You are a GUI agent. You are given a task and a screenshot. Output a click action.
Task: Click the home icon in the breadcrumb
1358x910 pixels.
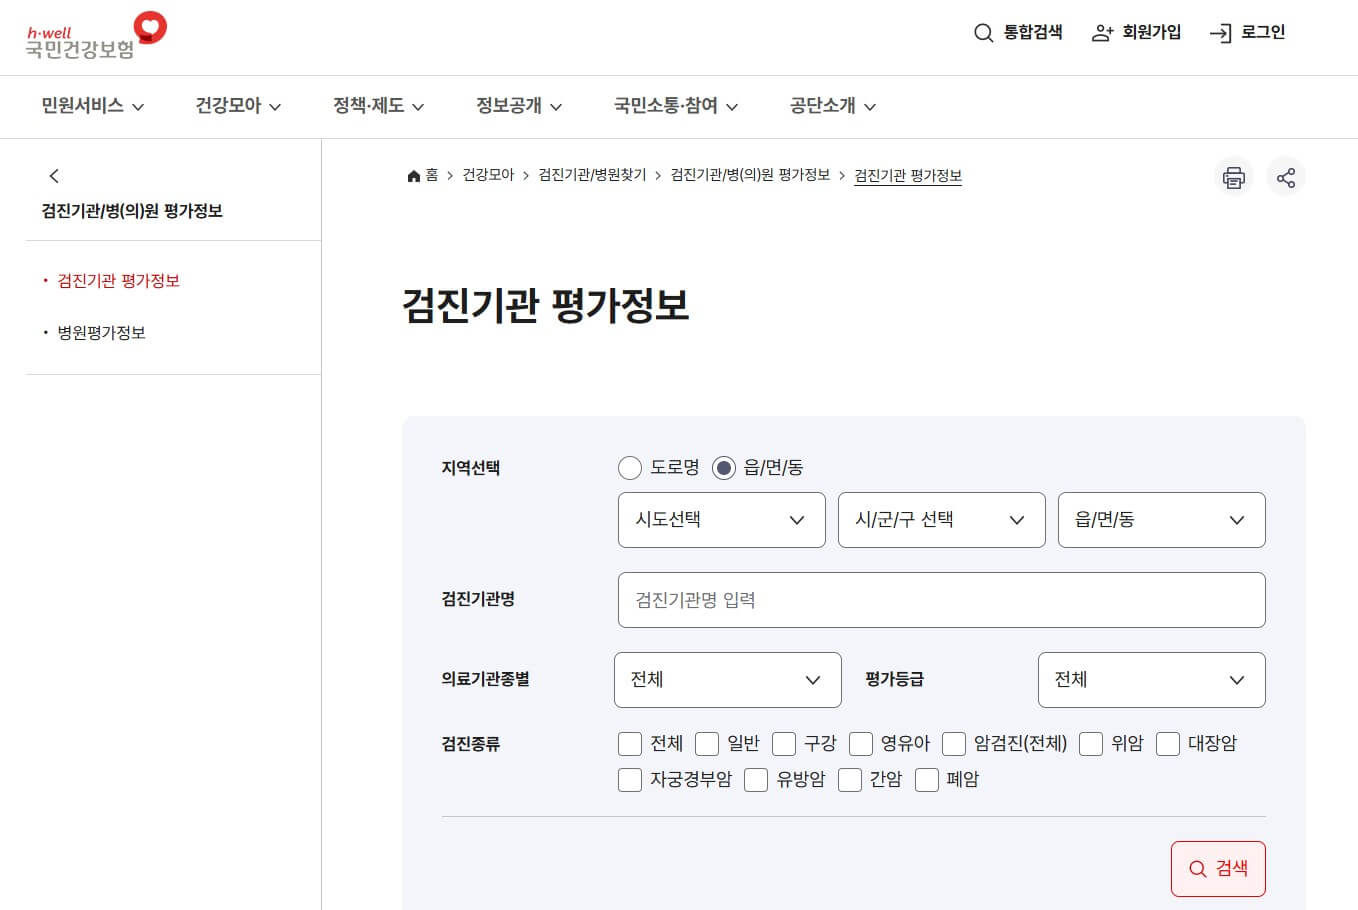(413, 174)
